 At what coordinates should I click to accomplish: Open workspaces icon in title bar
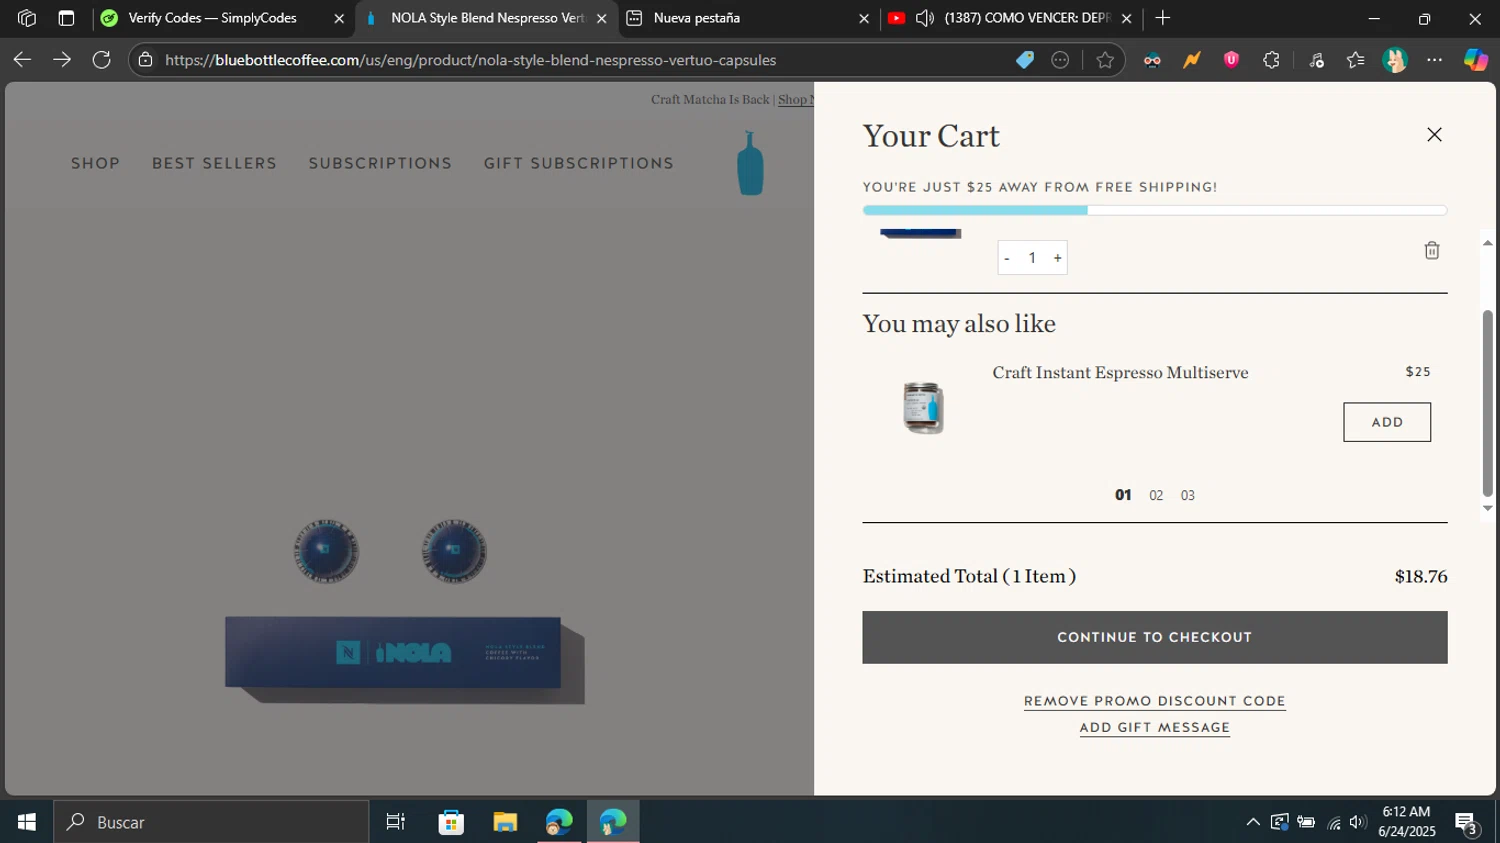(x=27, y=18)
